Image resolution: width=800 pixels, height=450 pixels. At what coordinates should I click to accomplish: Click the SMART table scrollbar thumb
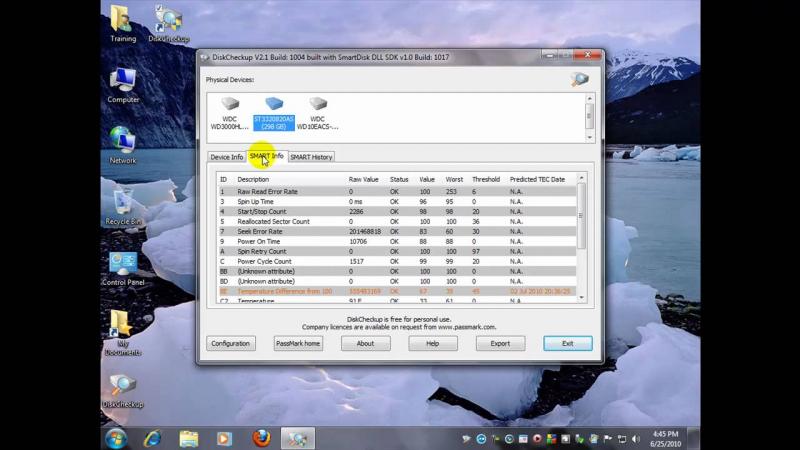[581, 216]
